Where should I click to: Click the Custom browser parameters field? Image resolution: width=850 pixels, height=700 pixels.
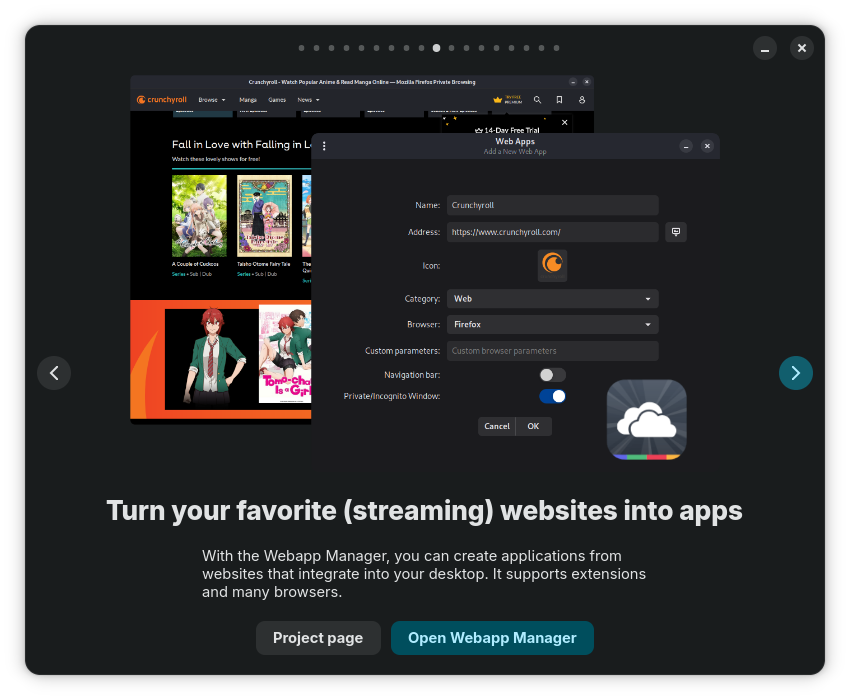[552, 351]
